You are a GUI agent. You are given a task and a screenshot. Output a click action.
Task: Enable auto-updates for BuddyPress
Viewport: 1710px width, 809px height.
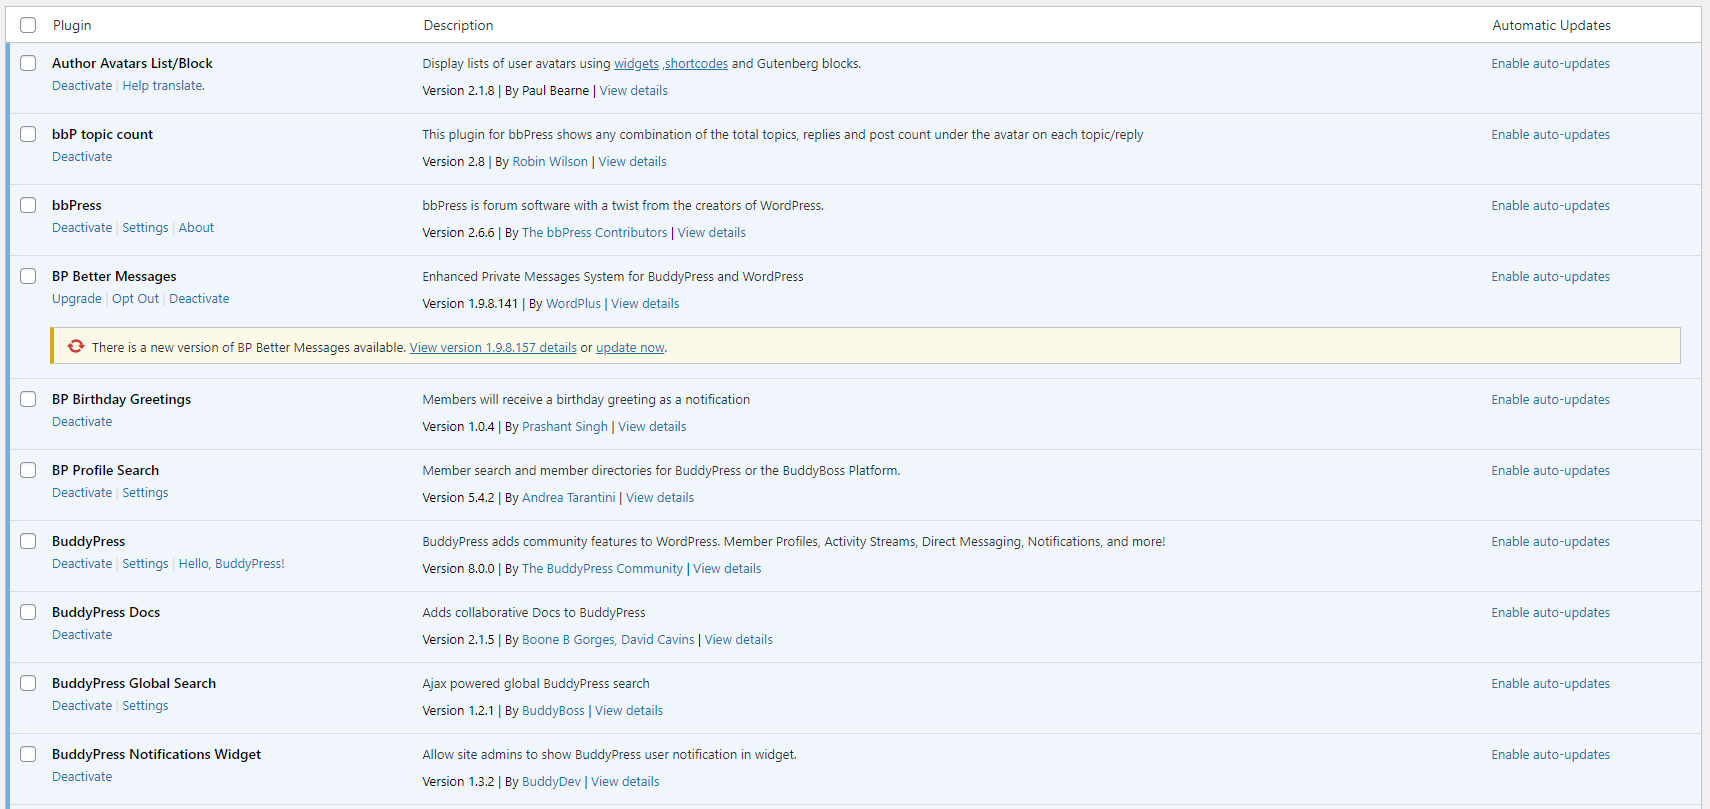tap(1550, 542)
